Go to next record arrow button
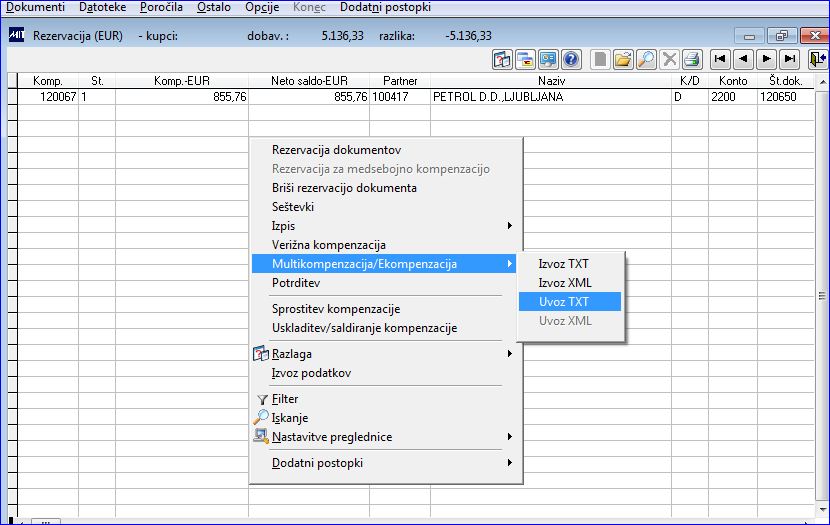 tap(766, 59)
